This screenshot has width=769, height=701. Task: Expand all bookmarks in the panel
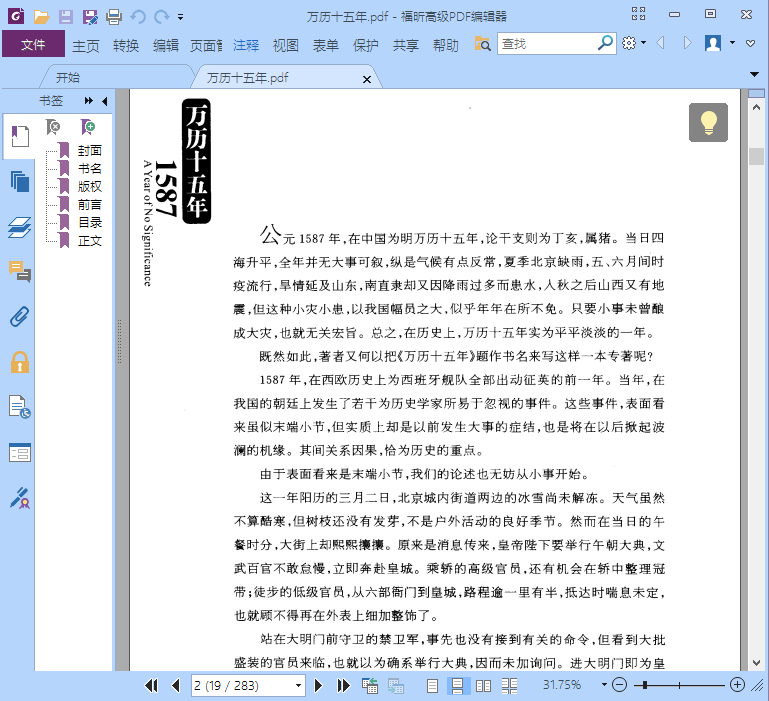pyautogui.click(x=88, y=101)
